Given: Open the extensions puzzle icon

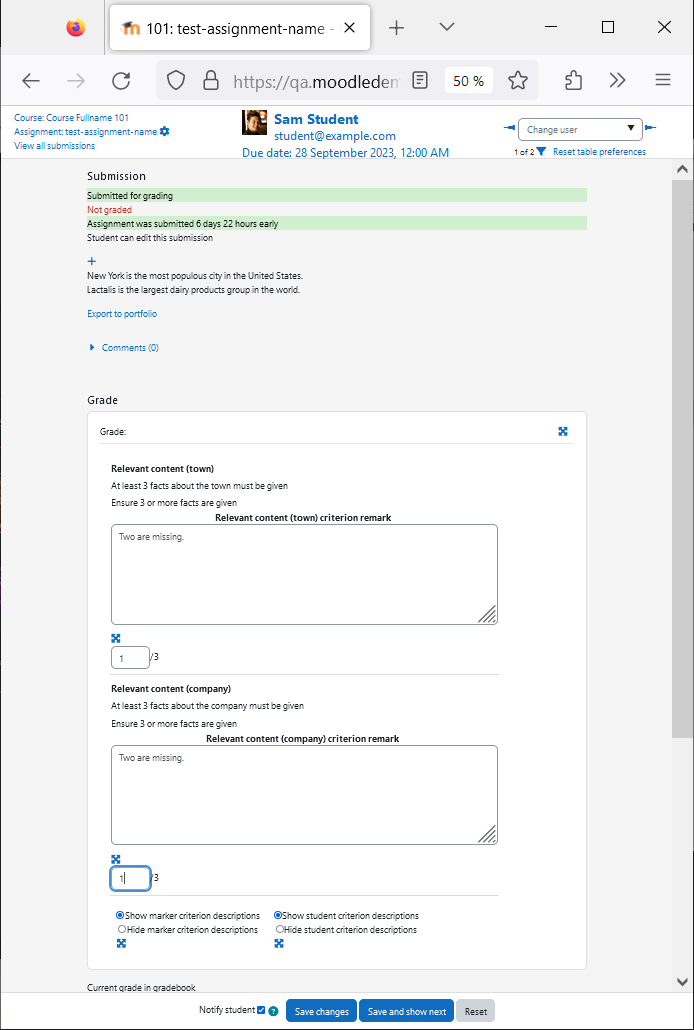Looking at the screenshot, I should click(574, 81).
